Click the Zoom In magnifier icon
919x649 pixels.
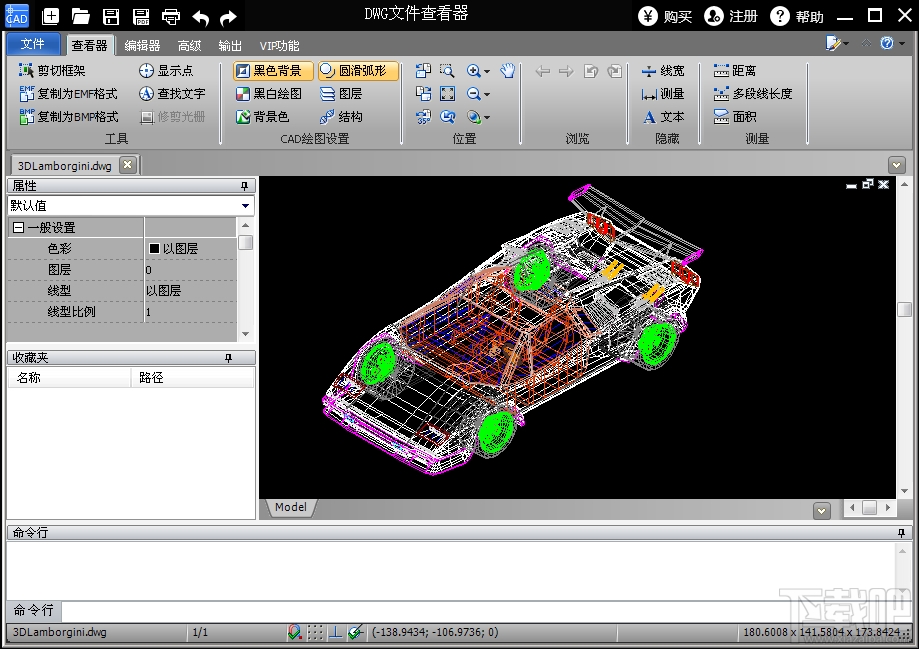pos(474,70)
